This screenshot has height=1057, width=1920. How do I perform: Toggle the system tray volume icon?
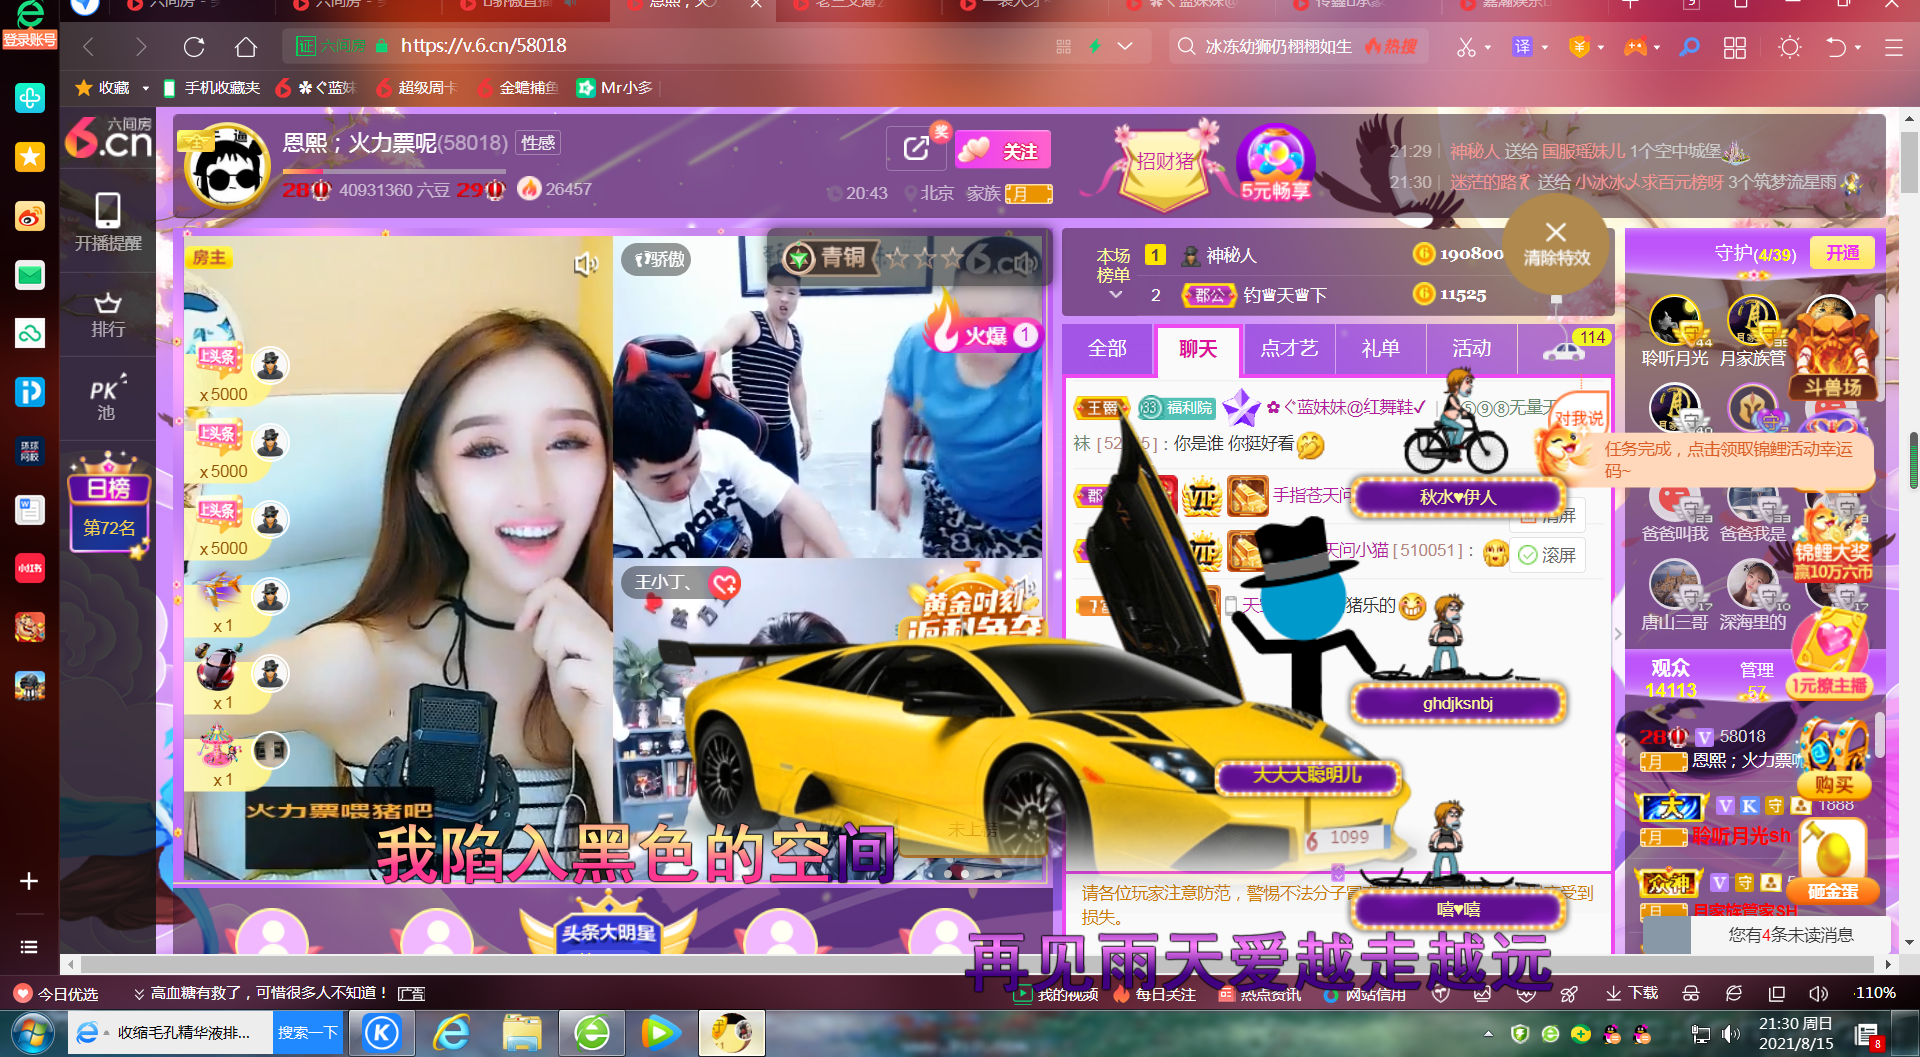pos(1731,1034)
